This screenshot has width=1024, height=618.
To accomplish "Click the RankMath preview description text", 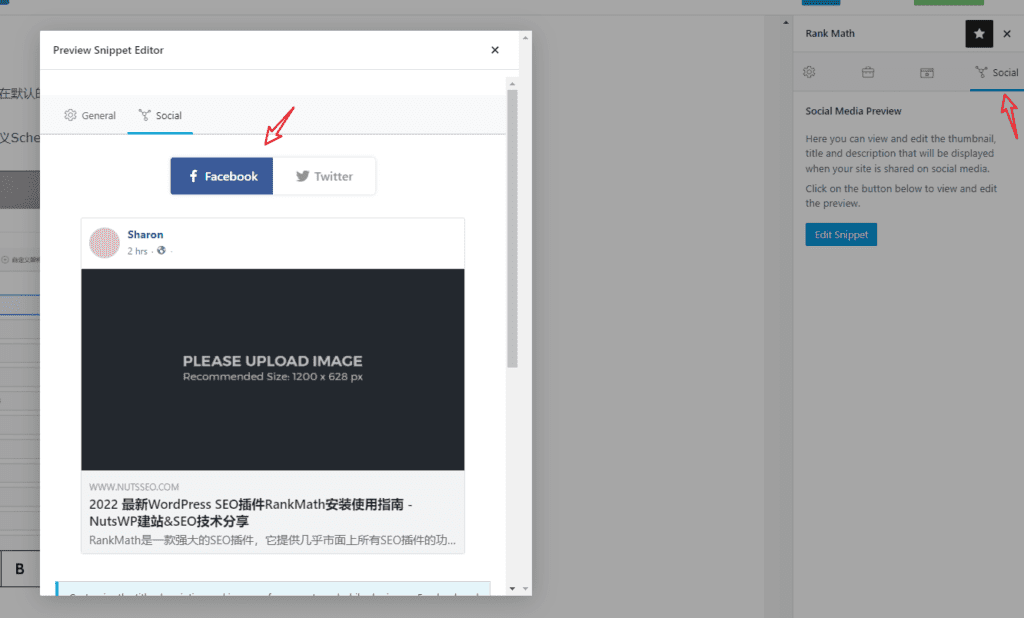I will [272, 540].
